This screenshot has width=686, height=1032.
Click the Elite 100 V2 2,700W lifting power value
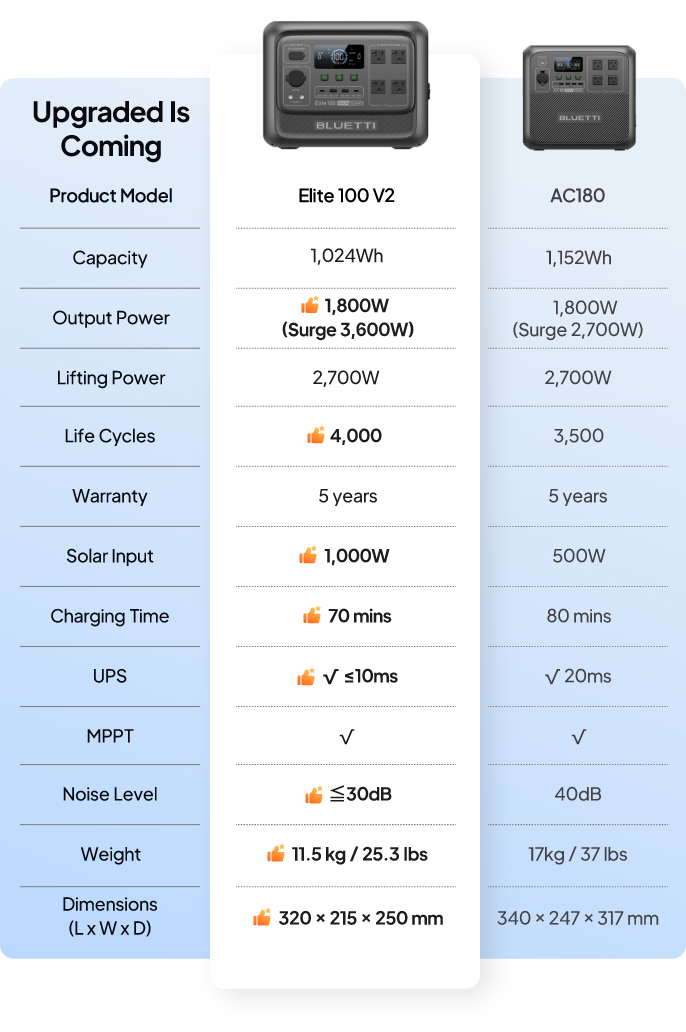346,377
